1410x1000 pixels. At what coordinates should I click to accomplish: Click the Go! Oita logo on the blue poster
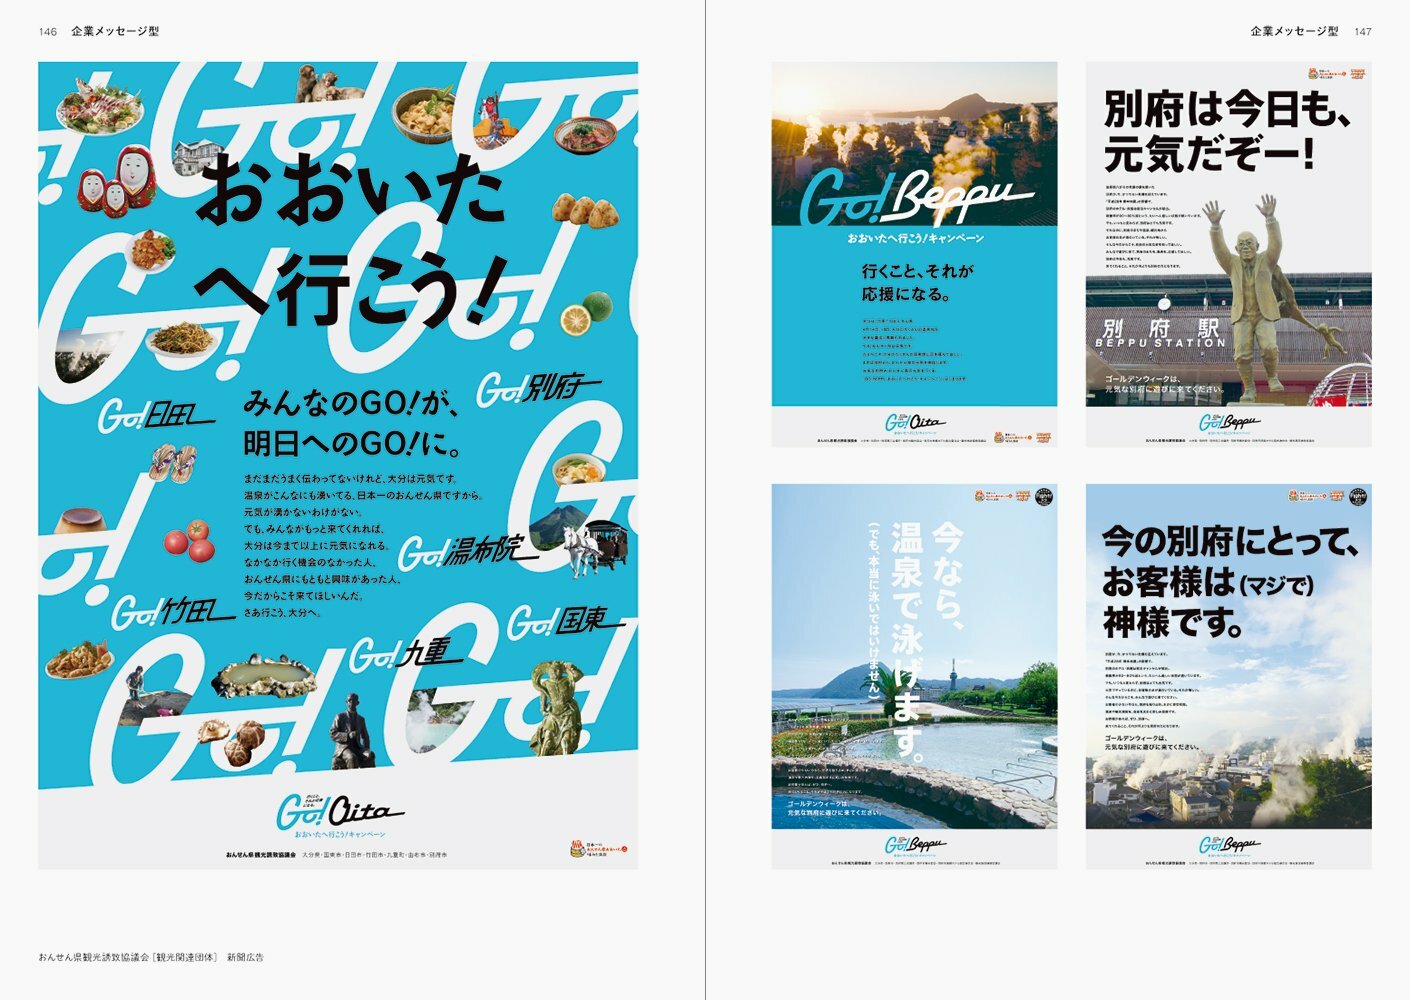[x=339, y=814]
